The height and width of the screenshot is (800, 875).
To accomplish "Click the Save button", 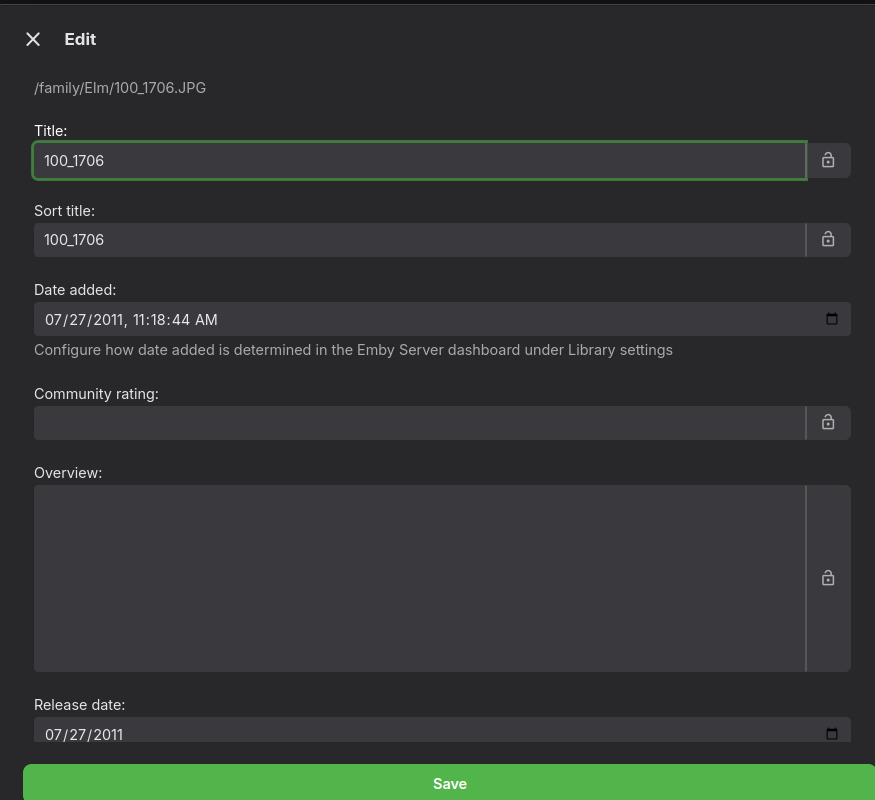I will (x=449, y=783).
